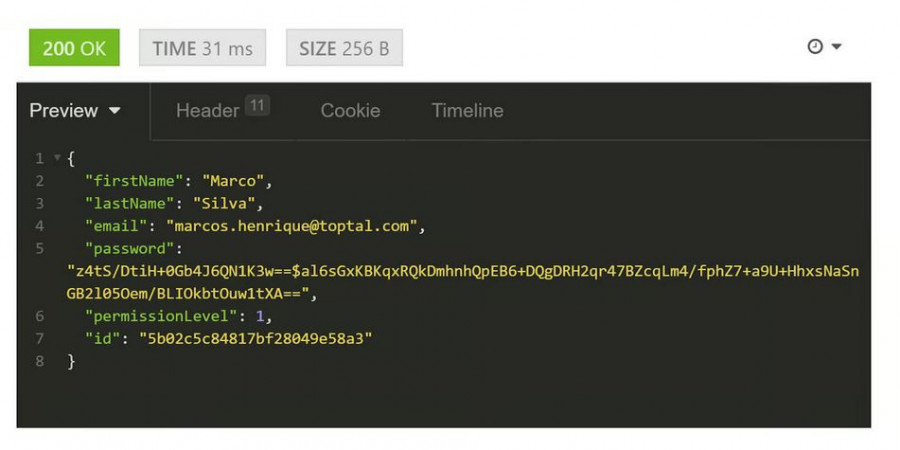Click the "password" key on line 5
This screenshot has height=450, width=900.
[x=130, y=249]
